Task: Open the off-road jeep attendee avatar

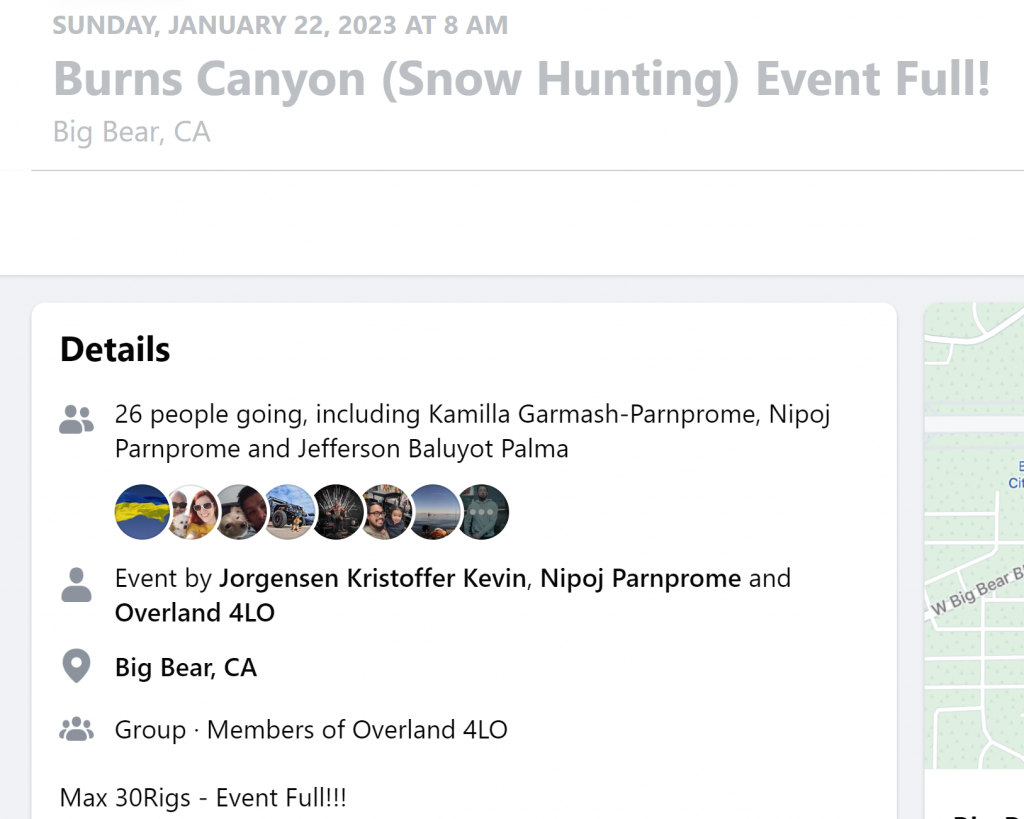Action: tap(289, 512)
